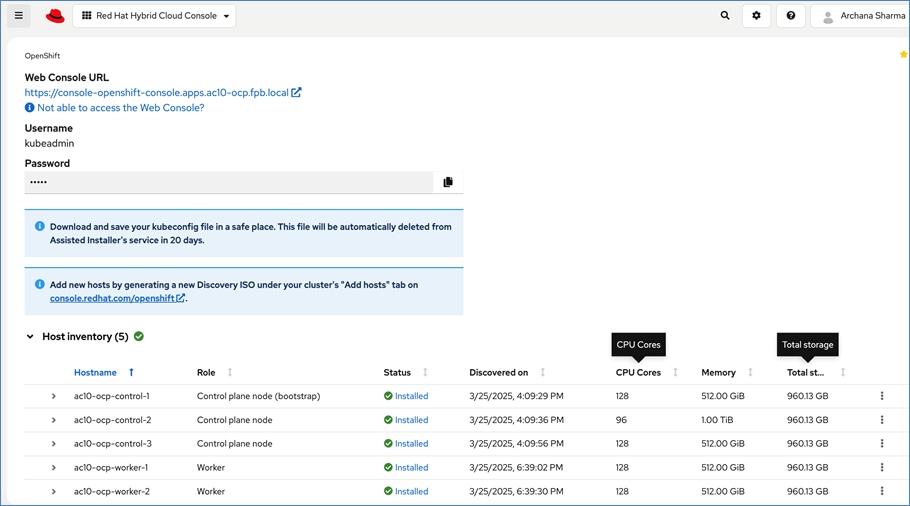Open the settings gear menu
910x506 pixels.
[756, 16]
